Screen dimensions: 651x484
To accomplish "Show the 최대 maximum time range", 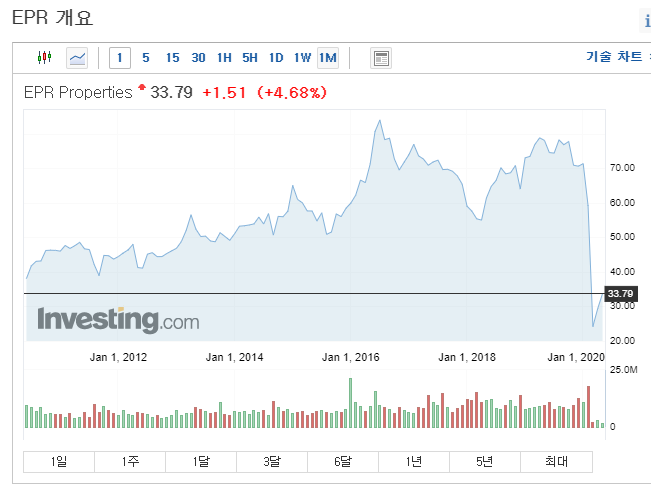I will [556, 462].
